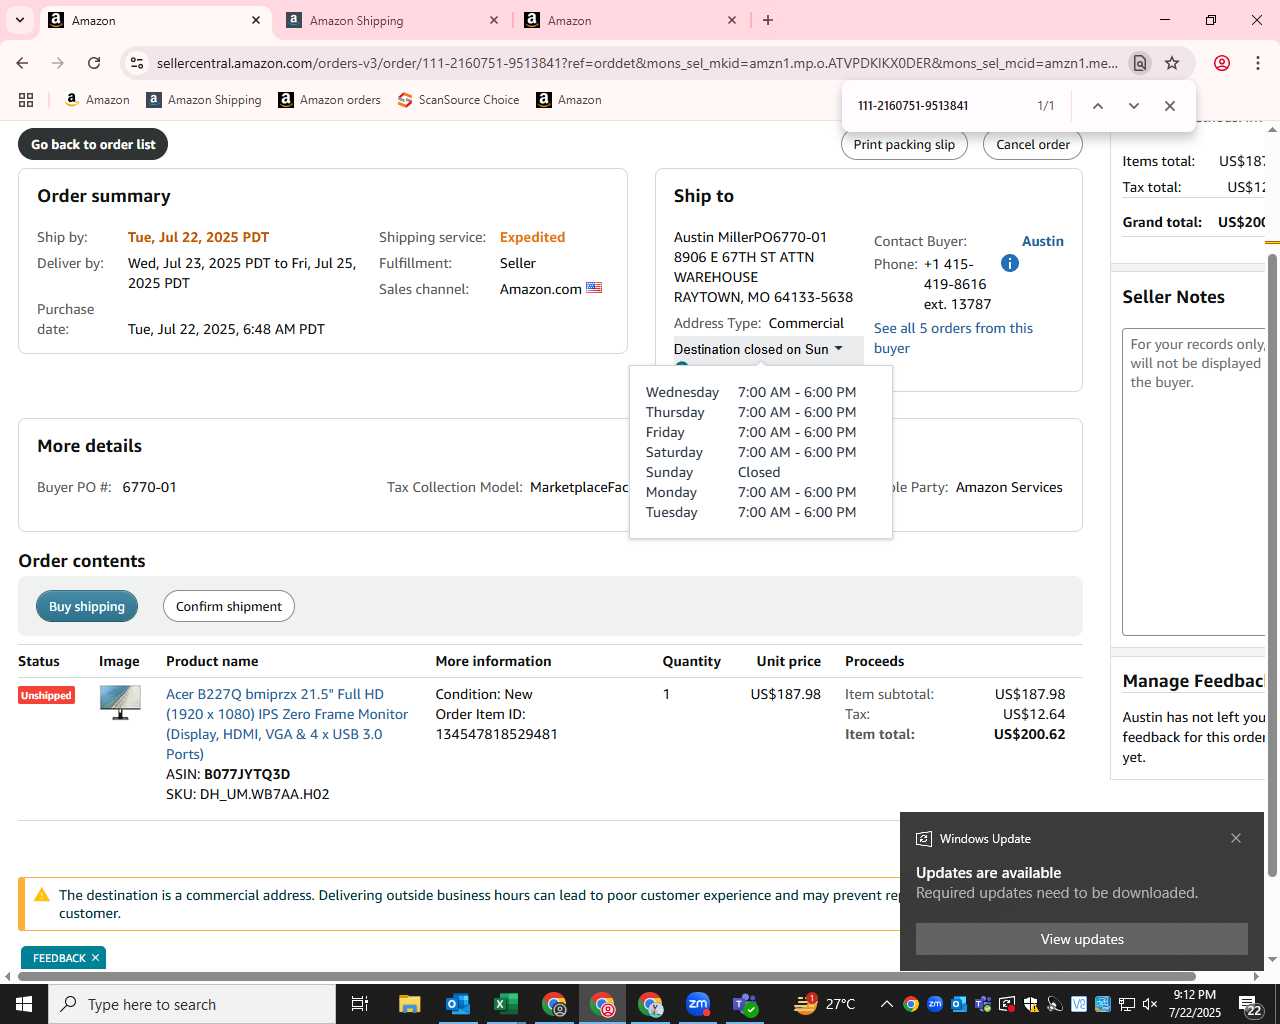Collapse the Destination closed on Sun dropdown
The height and width of the screenshot is (1024, 1280).
click(758, 349)
